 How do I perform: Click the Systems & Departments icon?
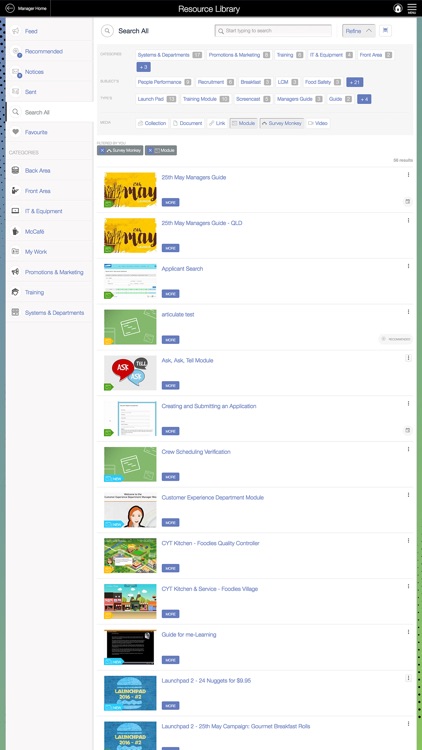[15, 312]
